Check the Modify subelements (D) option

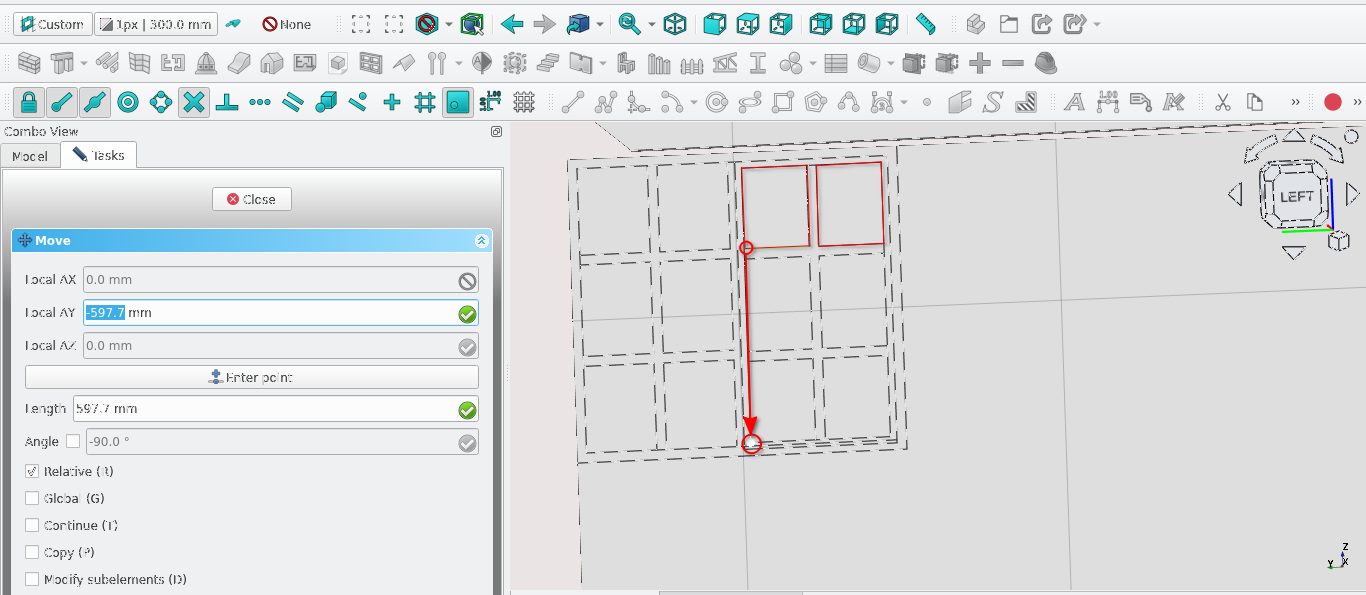[32, 579]
